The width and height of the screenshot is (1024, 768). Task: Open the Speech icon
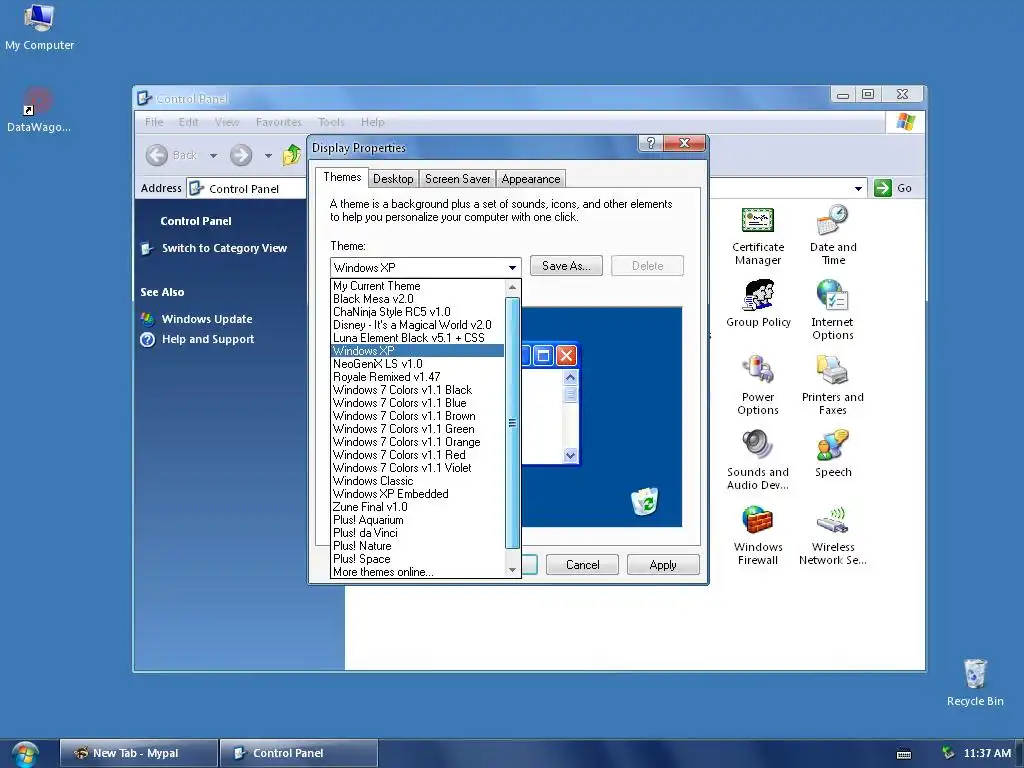pos(833,445)
